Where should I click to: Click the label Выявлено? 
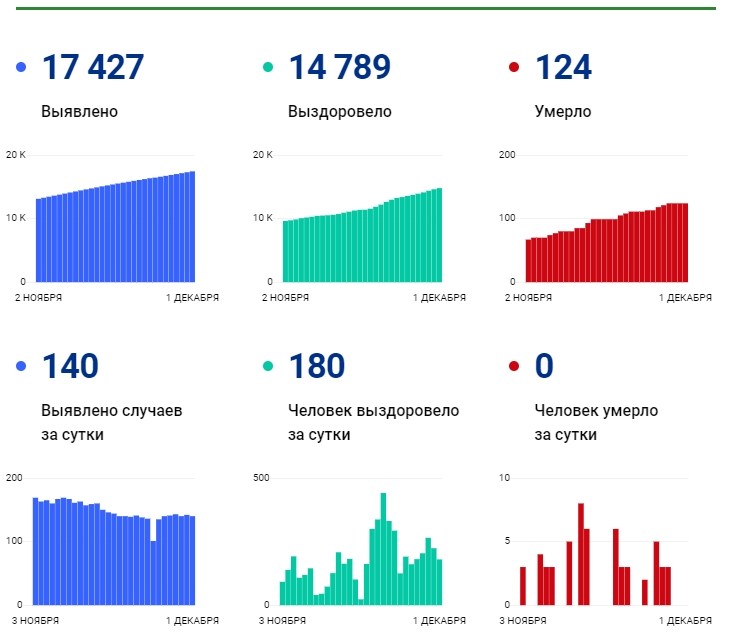coord(80,112)
